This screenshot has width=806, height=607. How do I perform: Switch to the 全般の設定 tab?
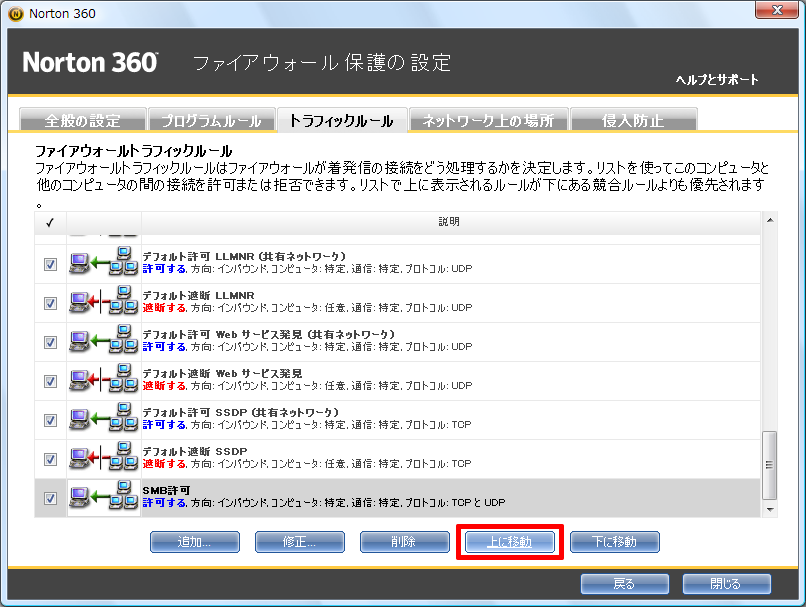(83, 121)
